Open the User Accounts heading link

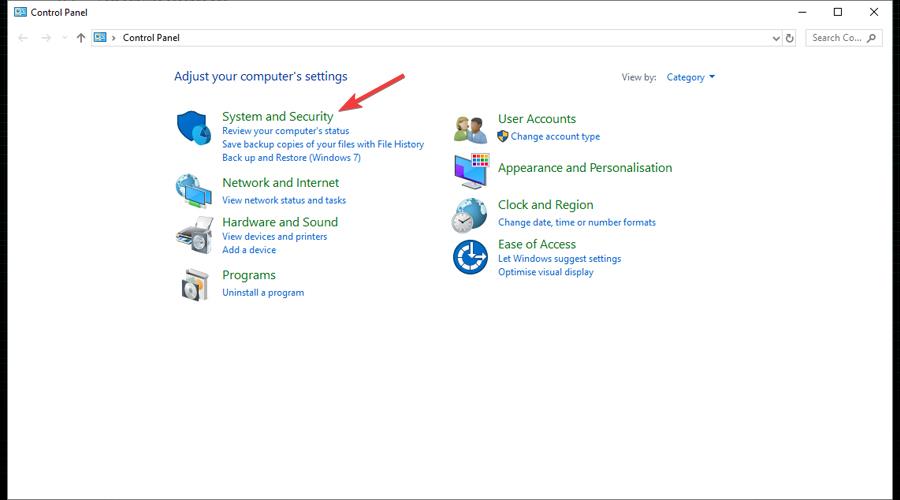(x=537, y=119)
